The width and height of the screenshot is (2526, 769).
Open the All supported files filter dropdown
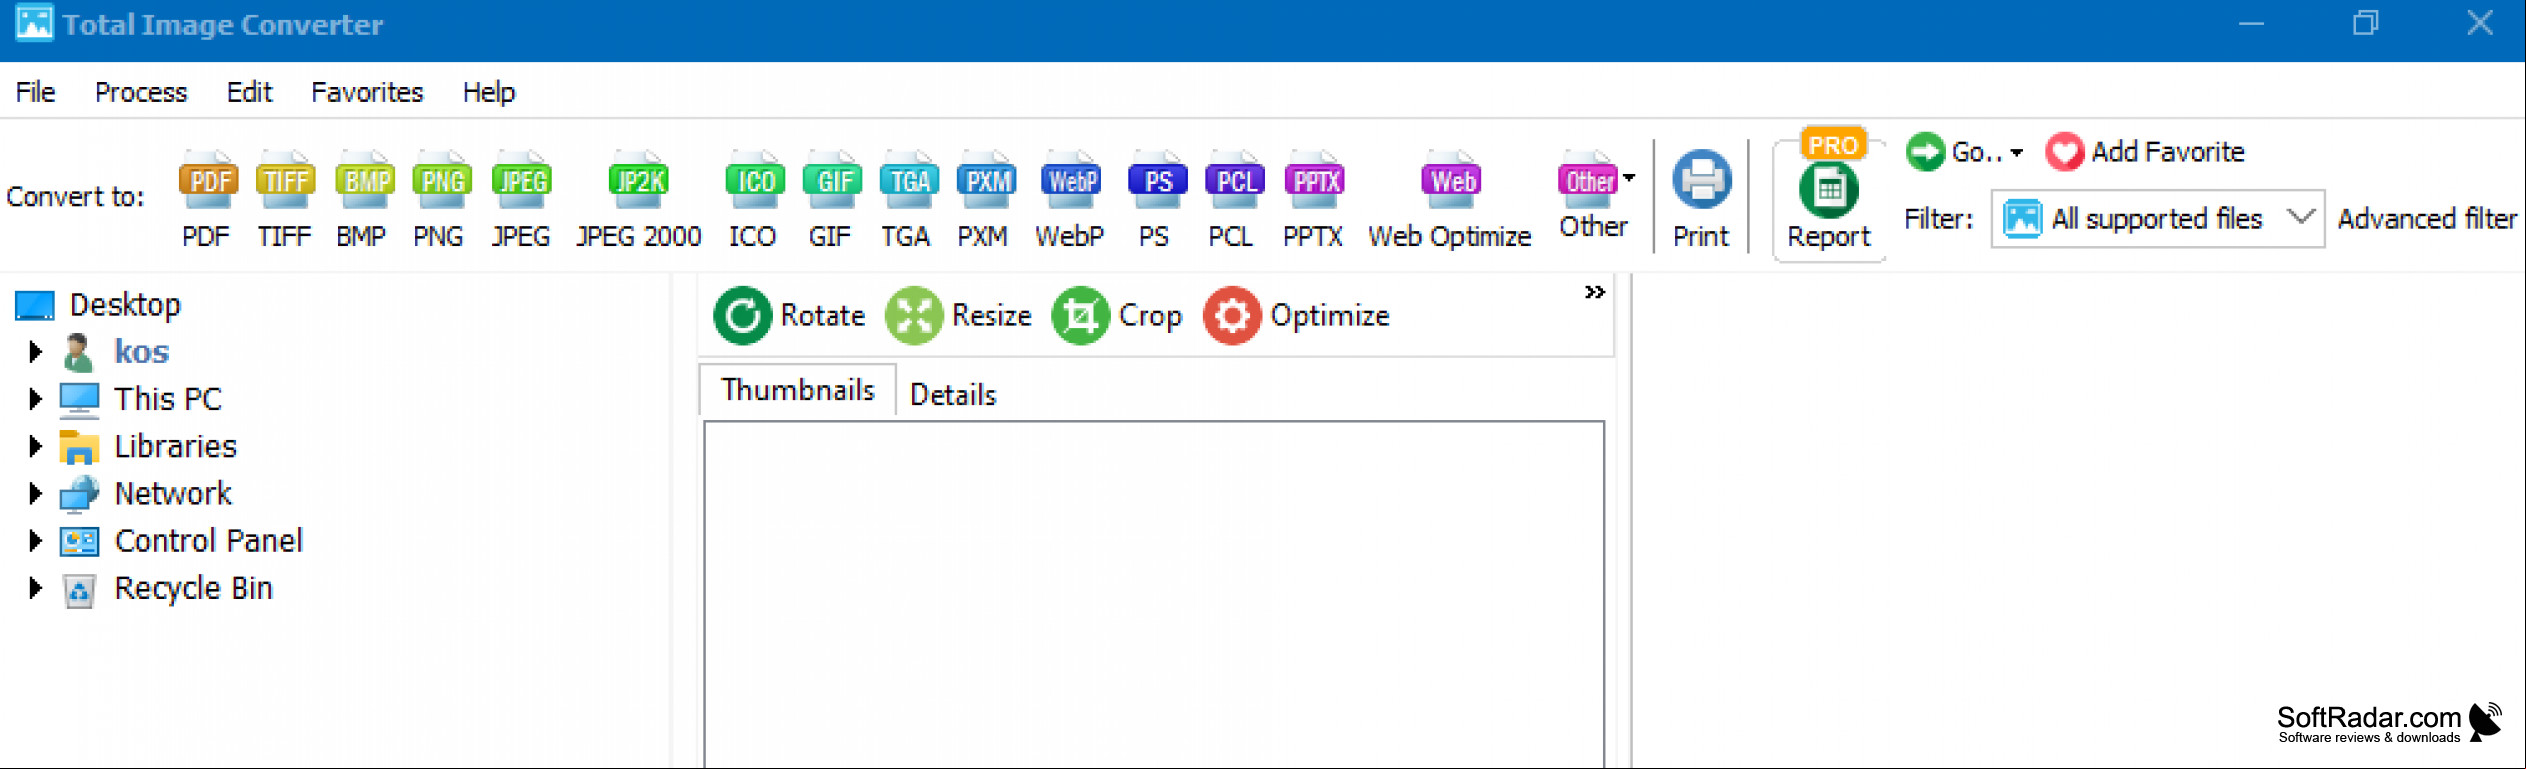tap(2156, 219)
